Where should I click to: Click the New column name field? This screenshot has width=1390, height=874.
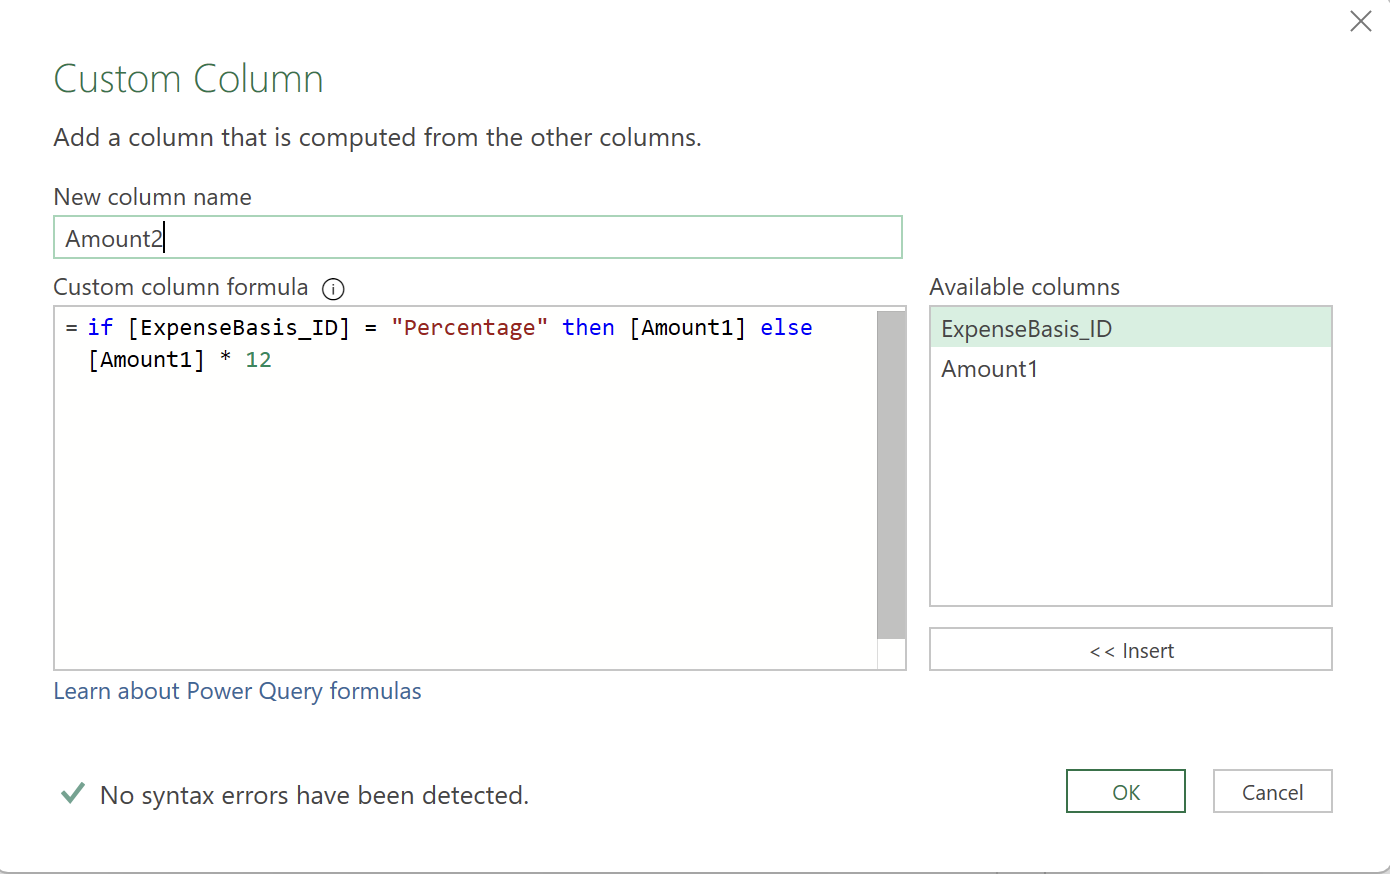(x=478, y=238)
